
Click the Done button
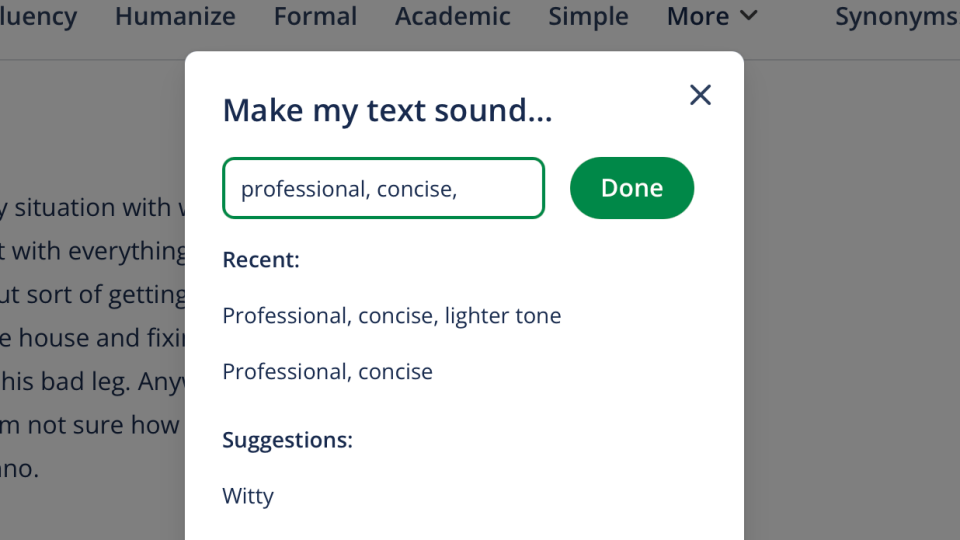pyautogui.click(x=631, y=188)
